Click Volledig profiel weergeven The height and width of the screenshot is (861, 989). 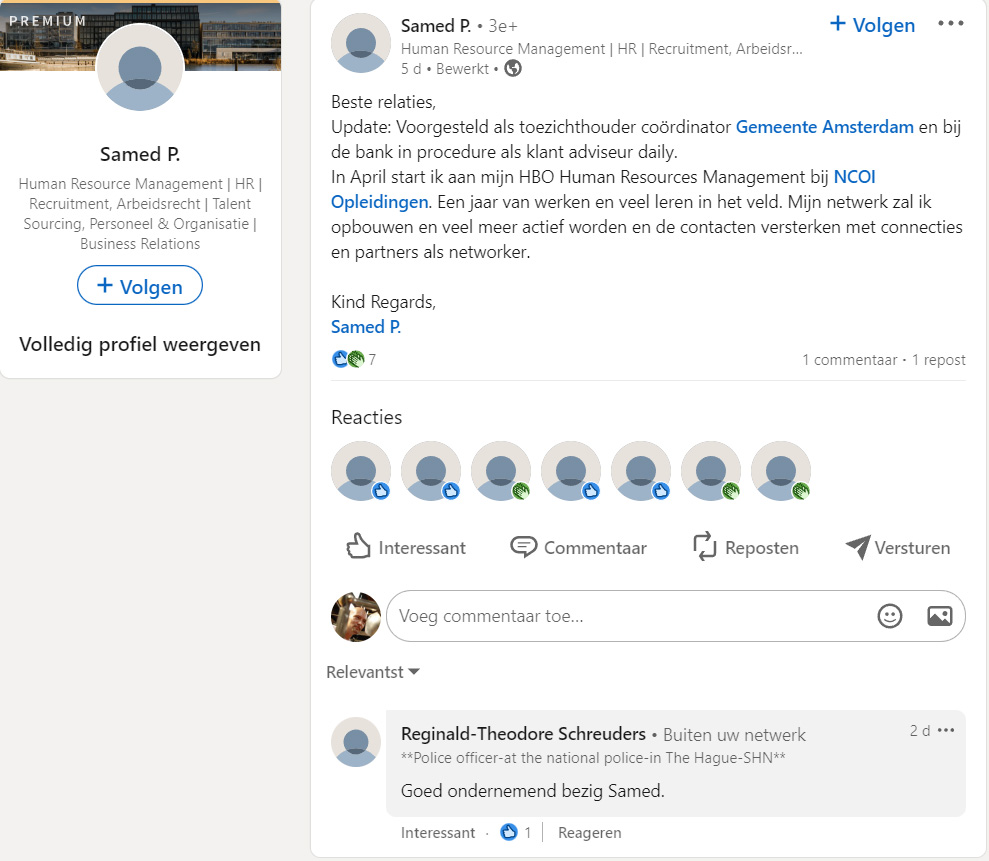point(139,344)
